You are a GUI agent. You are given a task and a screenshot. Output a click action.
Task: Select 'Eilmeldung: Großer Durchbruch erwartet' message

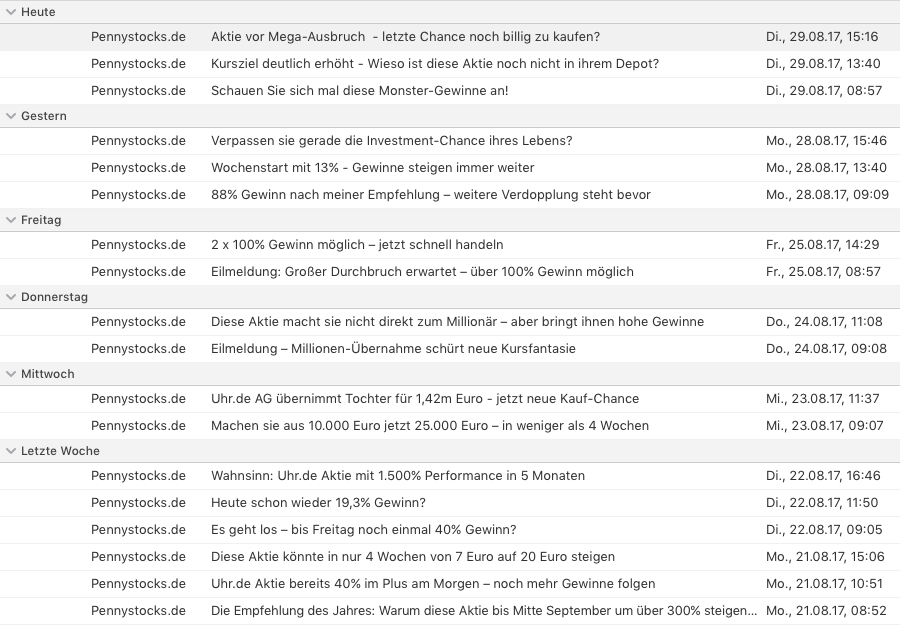pos(422,272)
